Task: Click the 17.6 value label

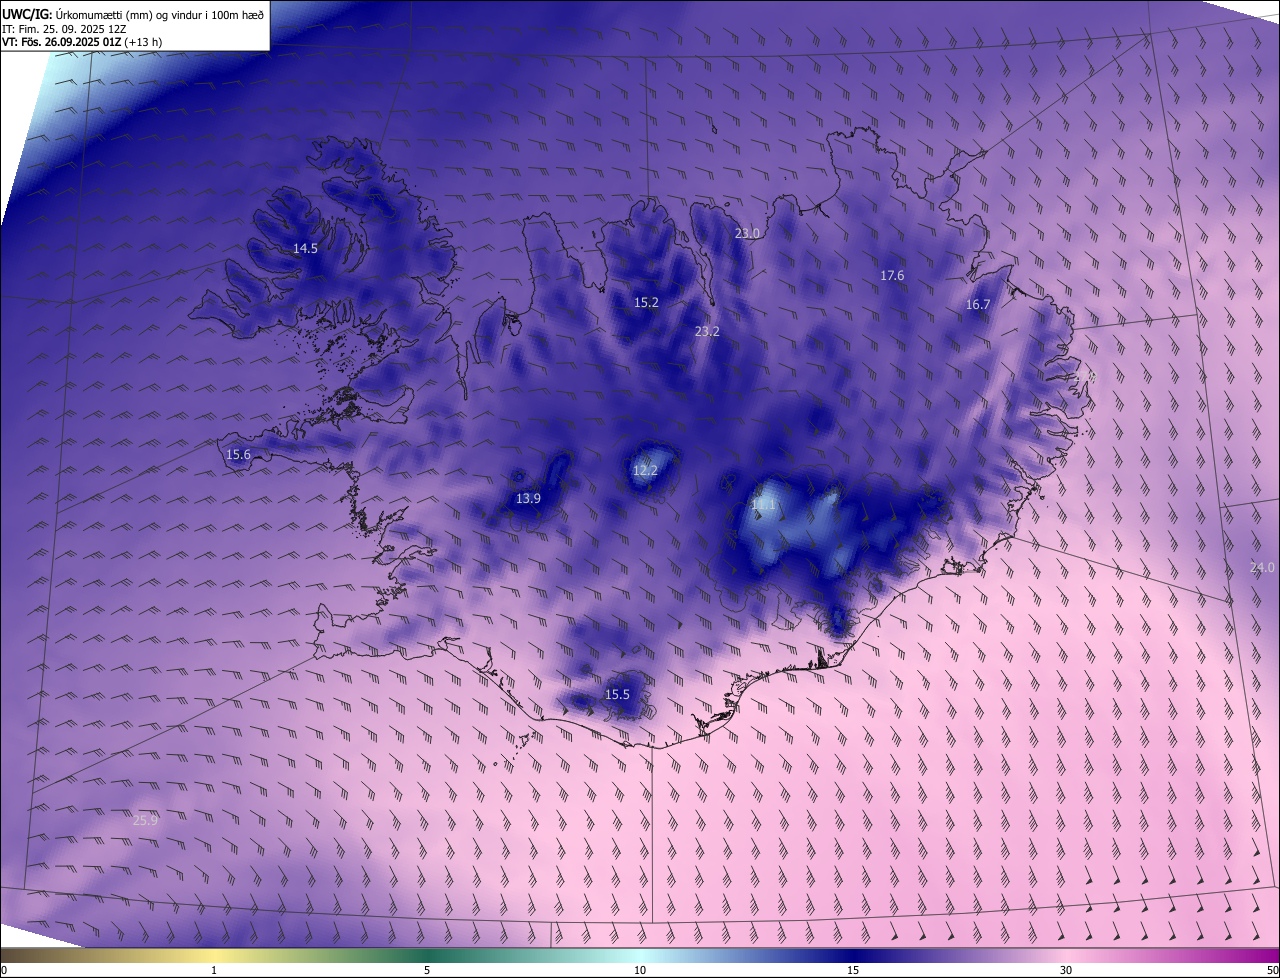Action: (x=892, y=275)
